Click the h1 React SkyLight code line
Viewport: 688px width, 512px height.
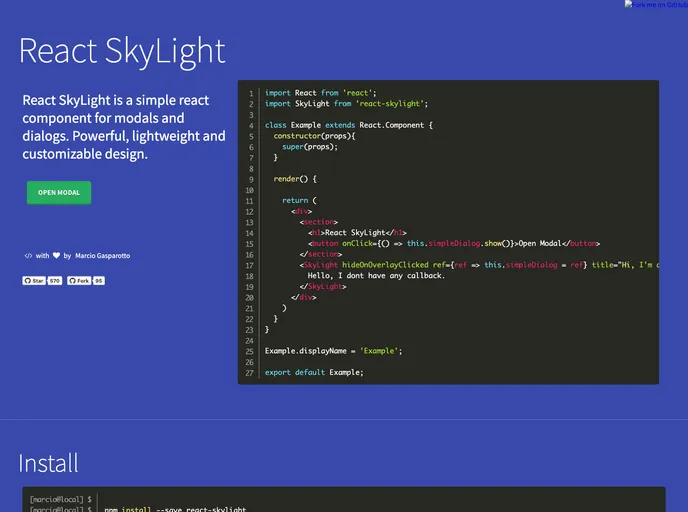tap(357, 233)
